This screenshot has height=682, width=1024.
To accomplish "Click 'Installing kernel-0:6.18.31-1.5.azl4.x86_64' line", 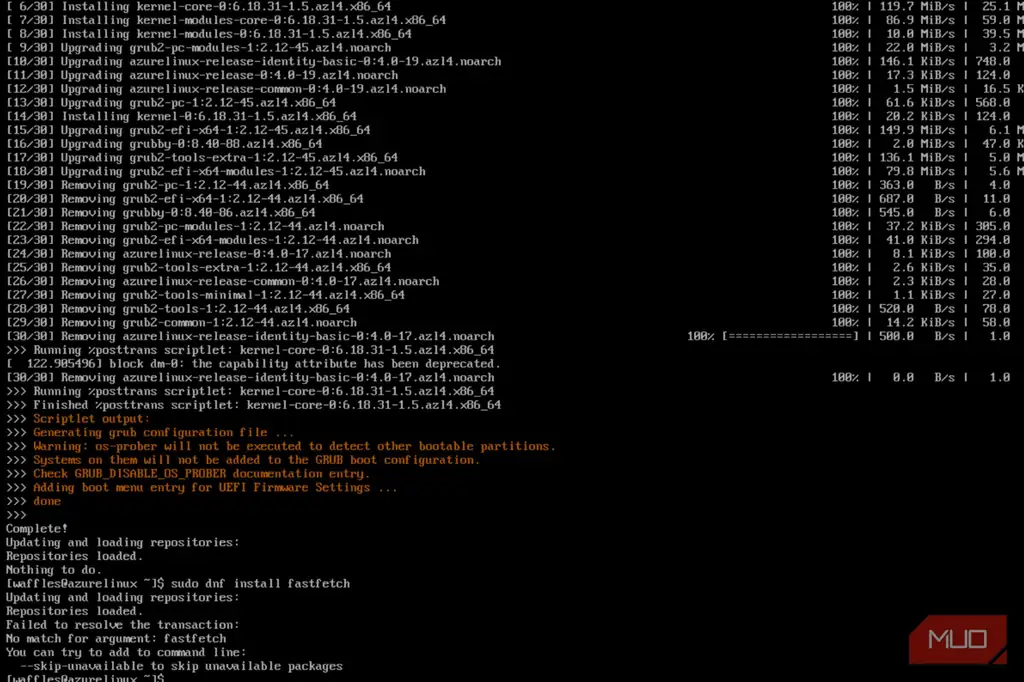I will 182,116.
